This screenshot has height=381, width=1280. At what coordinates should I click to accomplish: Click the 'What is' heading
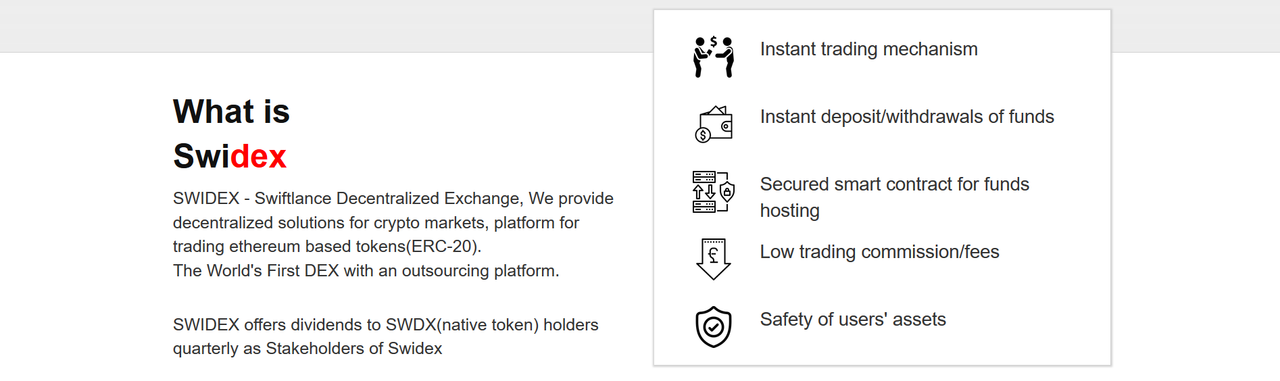[x=231, y=111]
